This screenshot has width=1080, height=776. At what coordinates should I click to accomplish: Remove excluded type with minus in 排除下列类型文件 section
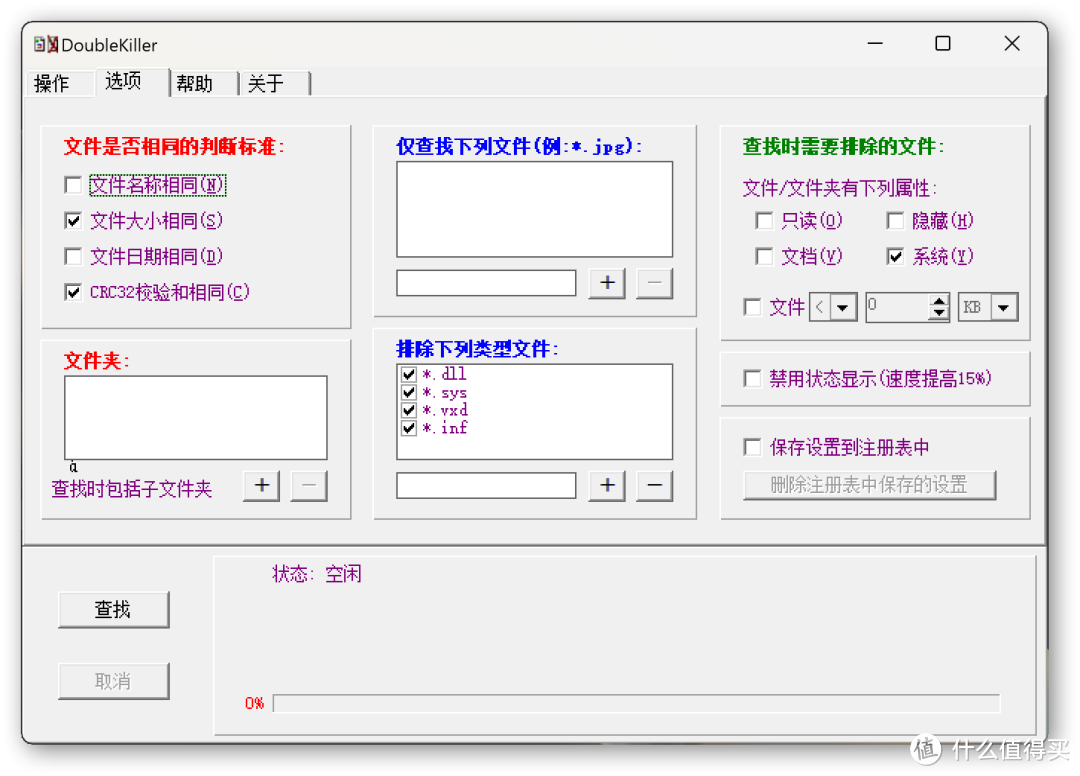tap(654, 486)
